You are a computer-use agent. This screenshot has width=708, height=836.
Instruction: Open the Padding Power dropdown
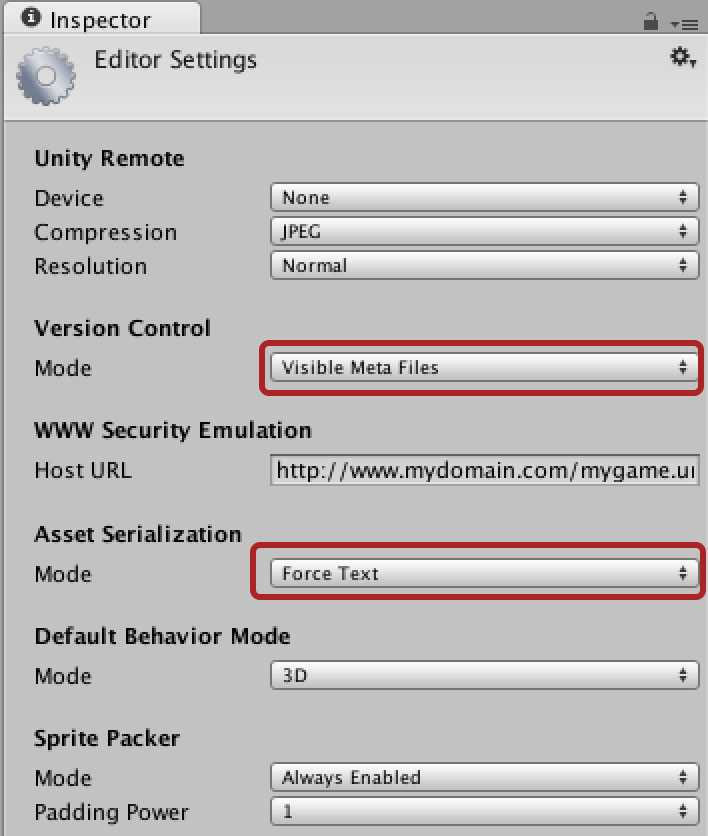tap(485, 811)
